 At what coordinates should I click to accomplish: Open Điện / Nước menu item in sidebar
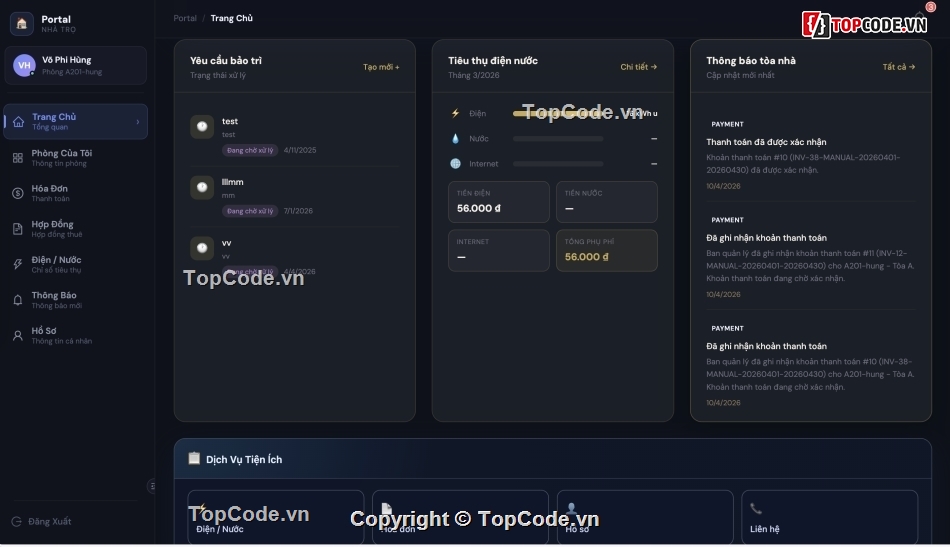[76, 264]
